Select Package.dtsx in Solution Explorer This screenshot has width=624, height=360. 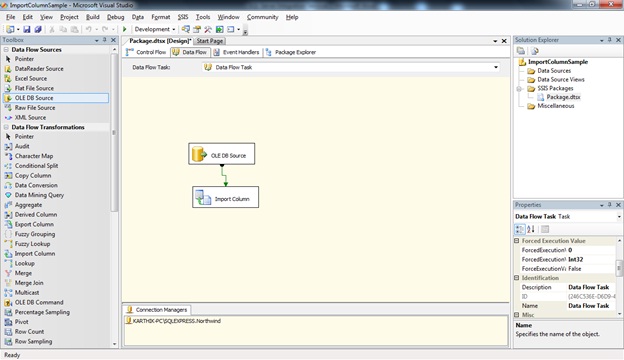coord(563,97)
